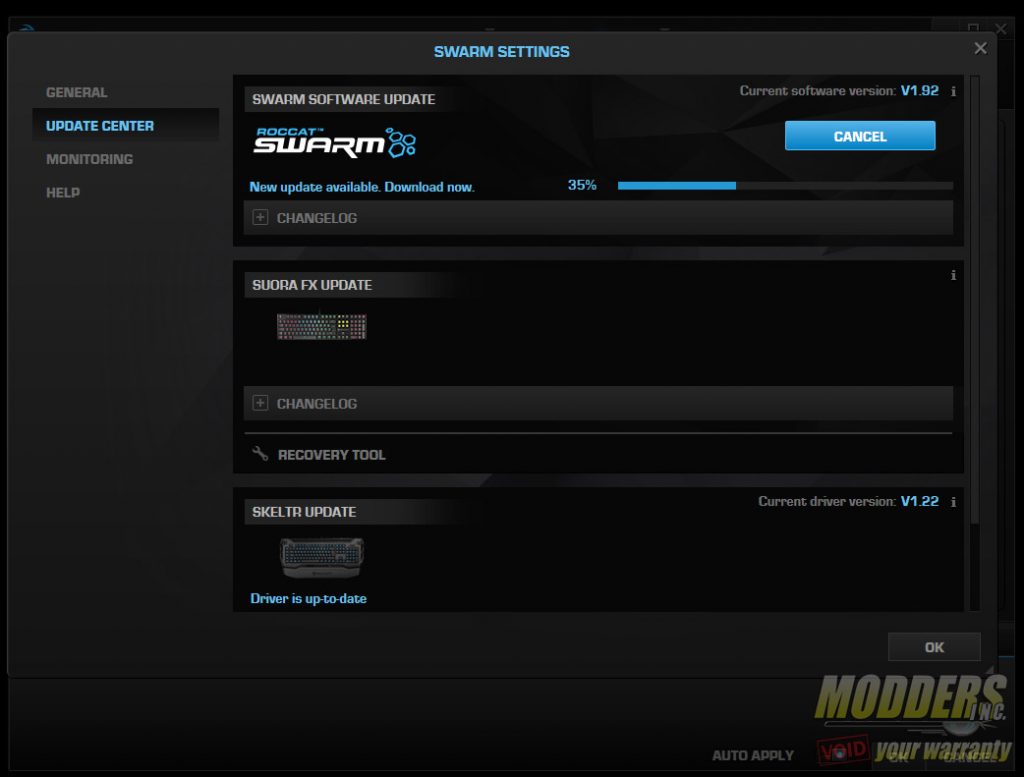The height and width of the screenshot is (777, 1024).
Task: Click the plus icon beside Suora FX Changelog
Action: [x=260, y=403]
